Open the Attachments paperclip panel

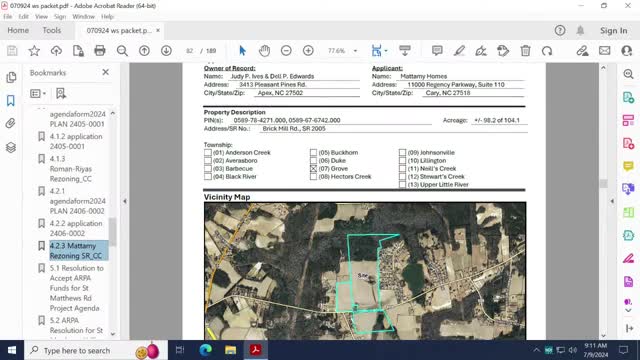pos(11,123)
